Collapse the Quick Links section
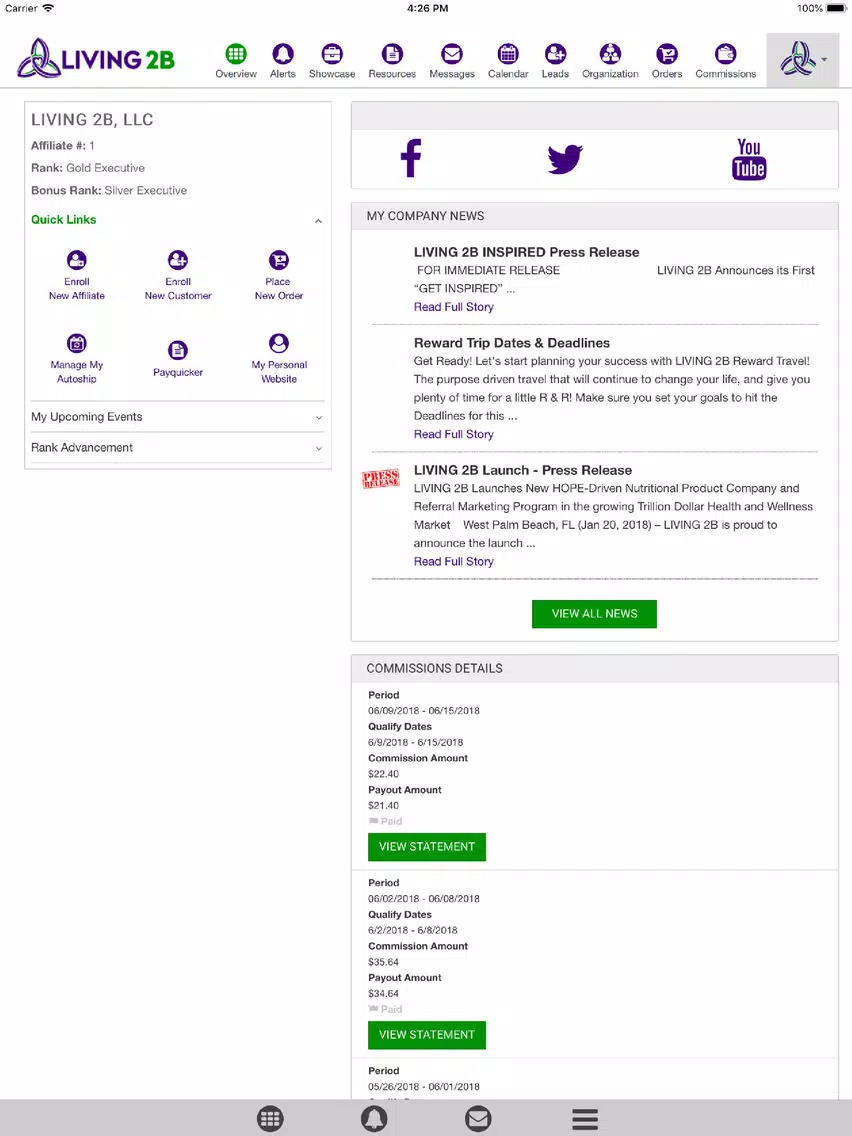Screen dimensions: 852x1136 pyautogui.click(x=178, y=220)
